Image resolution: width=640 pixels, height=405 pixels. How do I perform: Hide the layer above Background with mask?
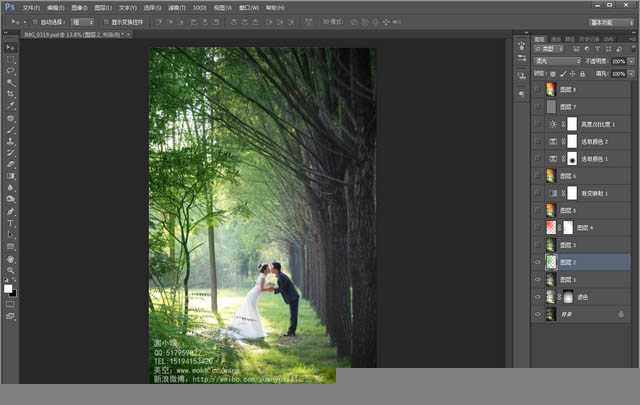click(x=538, y=298)
